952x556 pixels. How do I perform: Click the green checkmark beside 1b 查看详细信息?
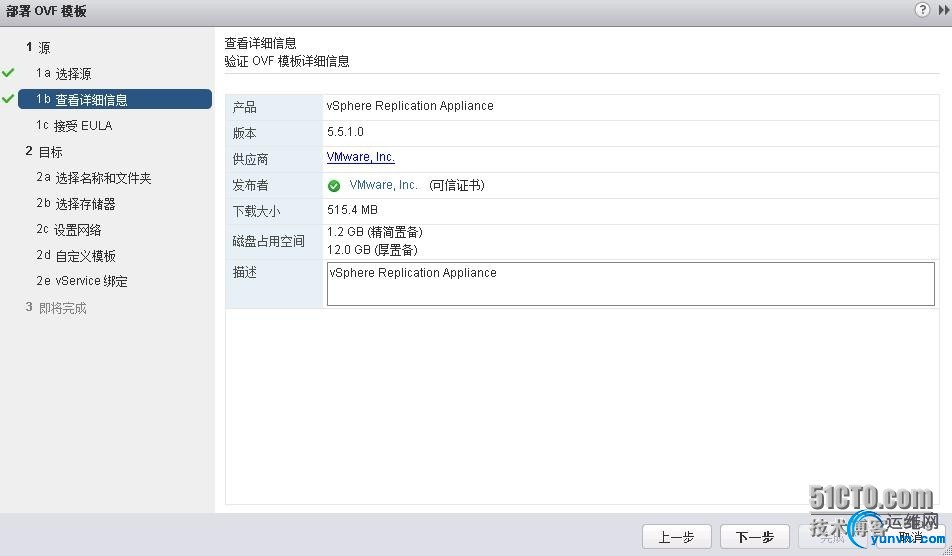pos(9,99)
